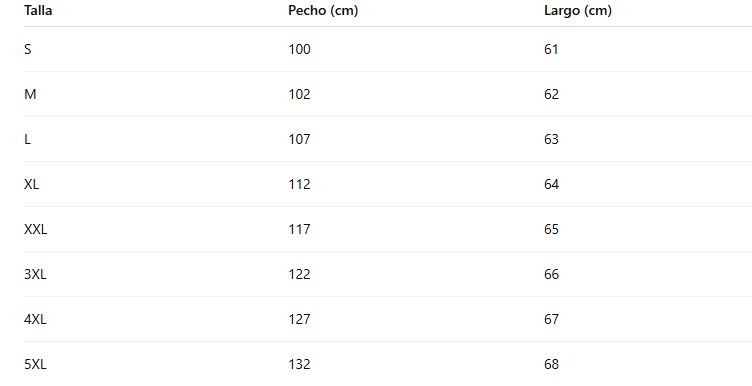The width and height of the screenshot is (752, 386).
Task: Click length value 64
Action: [x=551, y=185]
